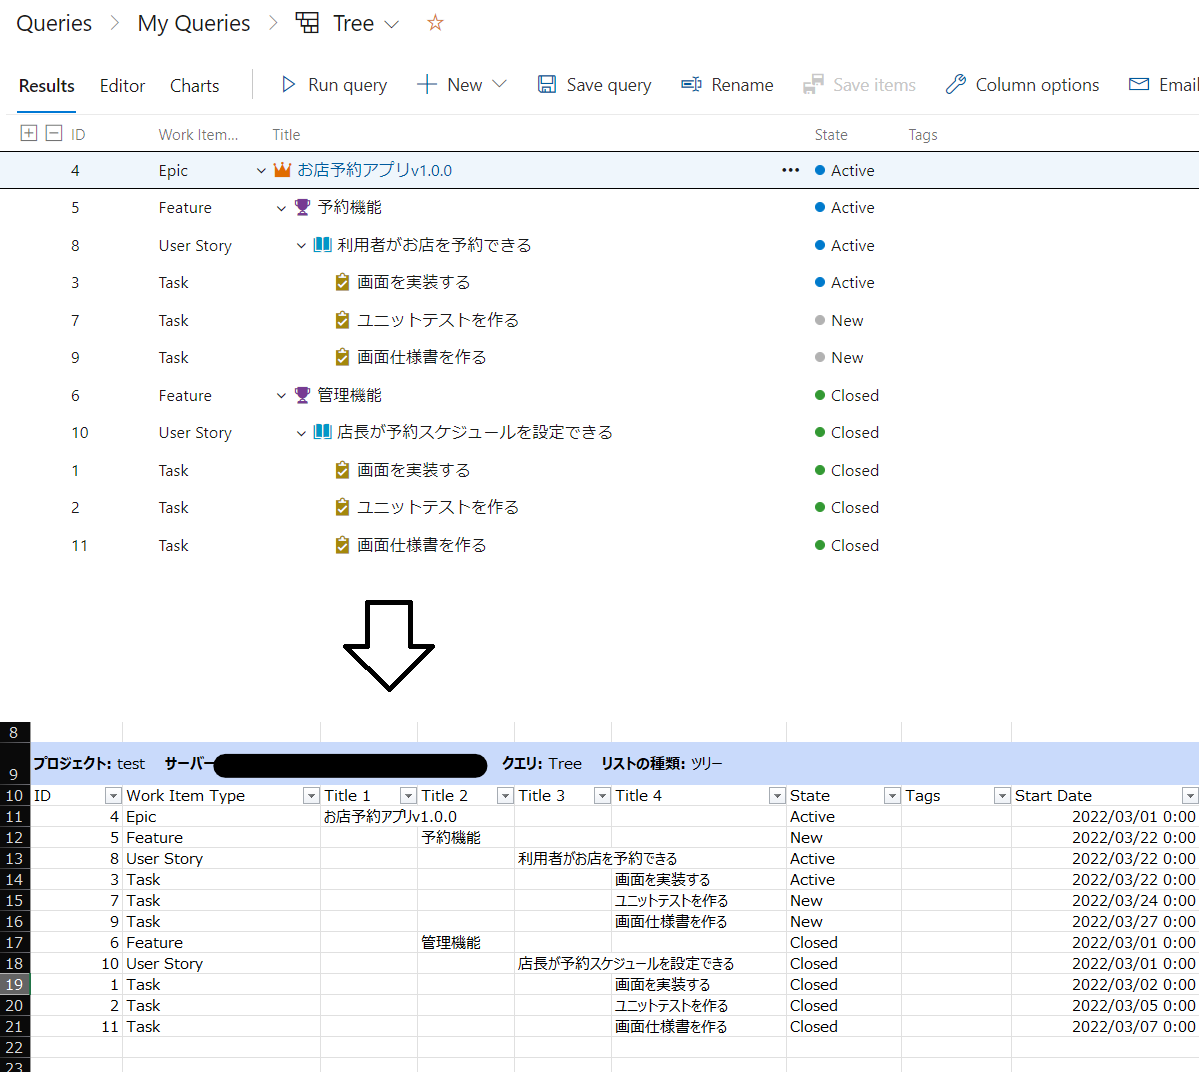The image size is (1199, 1072).
Task: Select the Task clipboard icon beside 画面を実装する
Action: coord(342,282)
